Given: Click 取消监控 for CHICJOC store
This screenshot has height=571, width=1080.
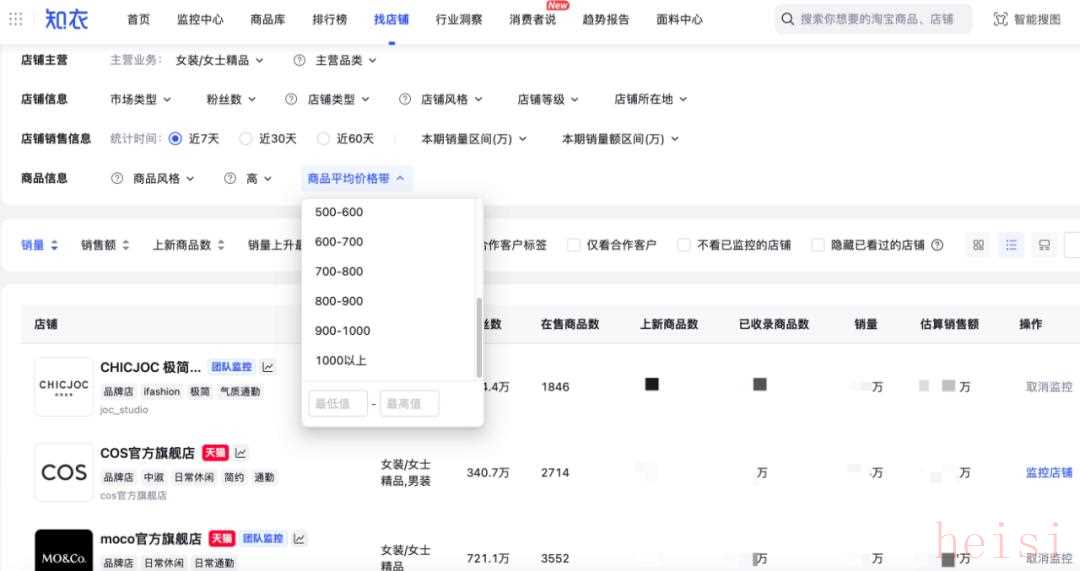Looking at the screenshot, I should (1048, 387).
